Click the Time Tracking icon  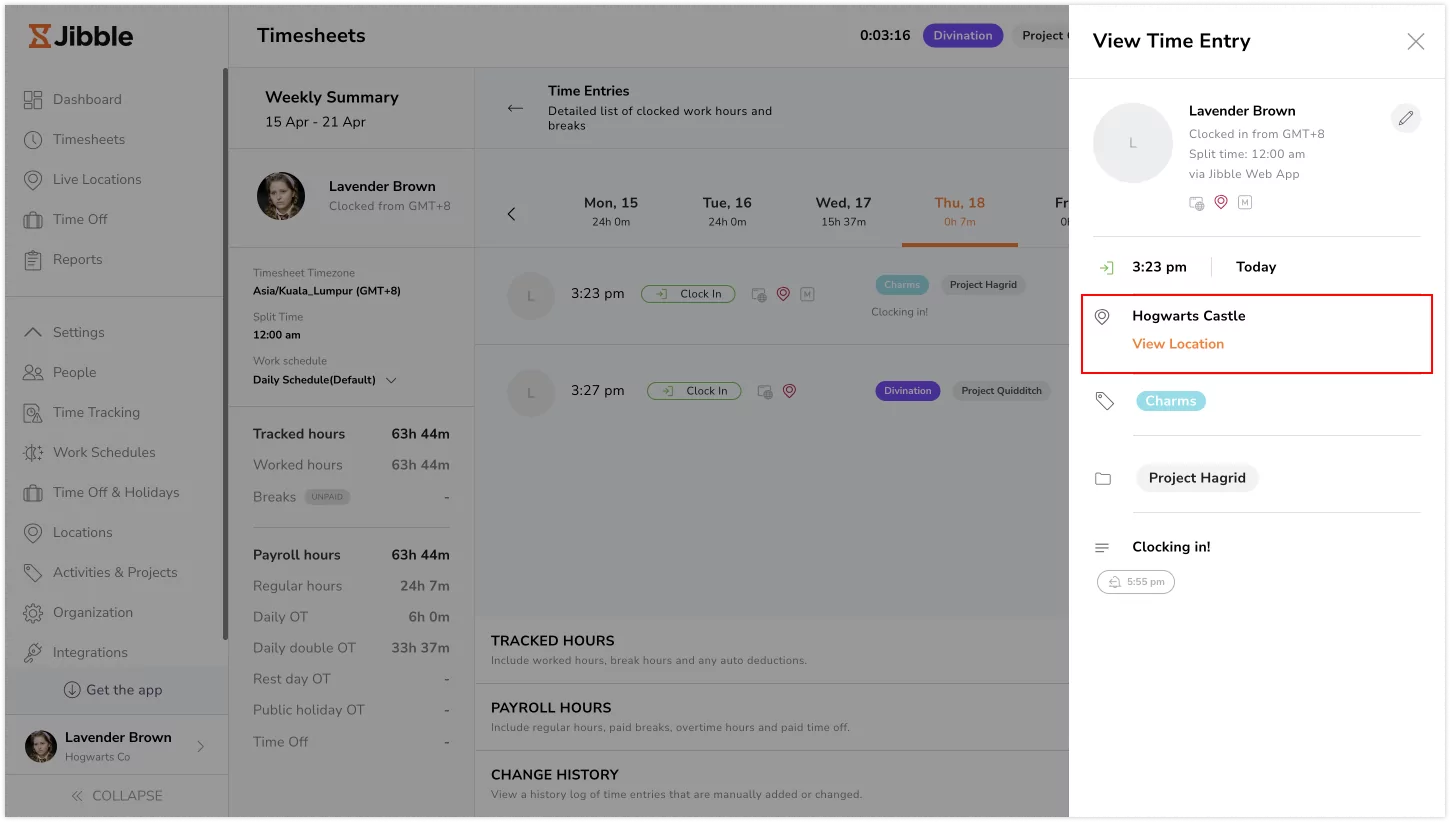click(33, 412)
